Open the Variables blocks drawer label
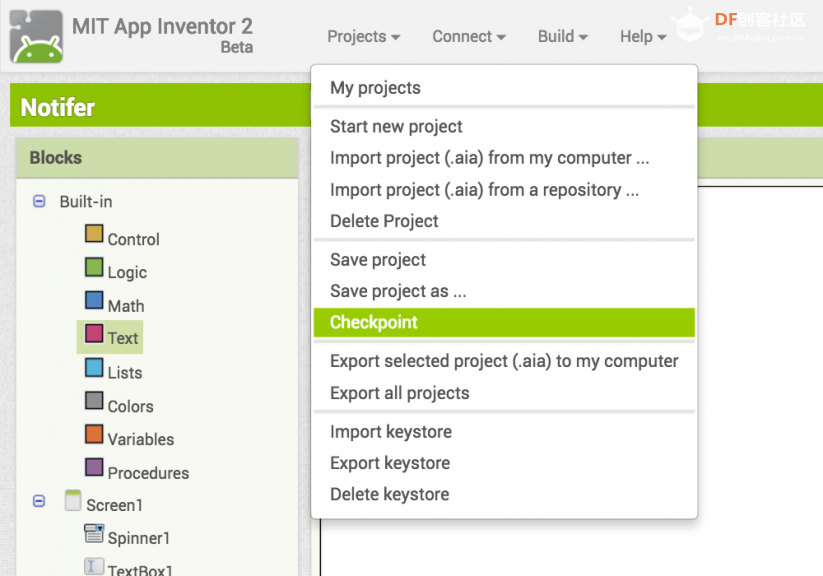Screen dimensions: 823x576 pyautogui.click(x=141, y=439)
